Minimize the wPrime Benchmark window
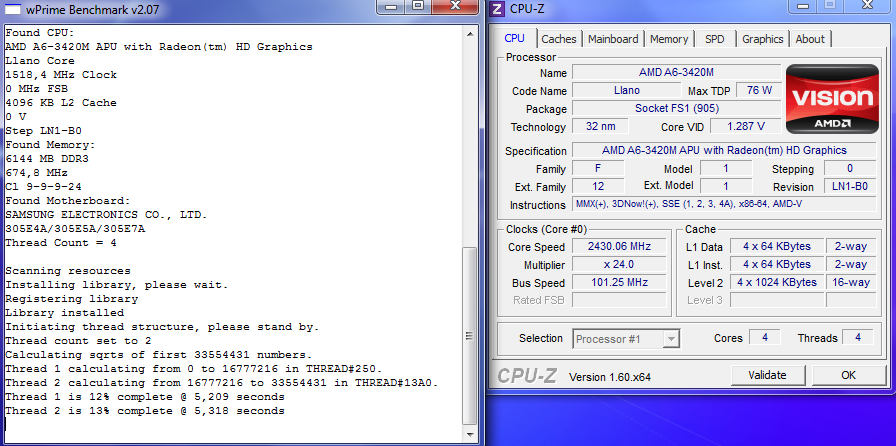The height and width of the screenshot is (446, 896). (391, 6)
